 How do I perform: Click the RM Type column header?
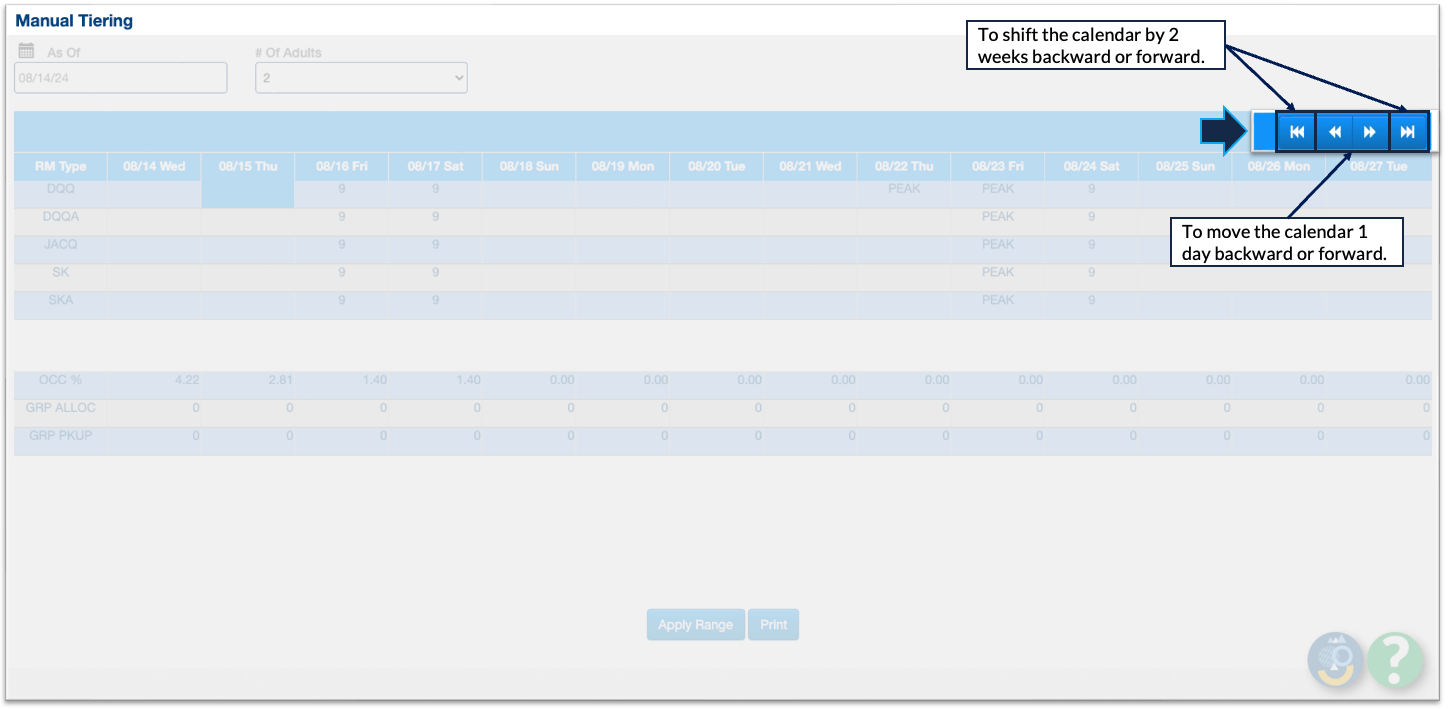click(60, 166)
